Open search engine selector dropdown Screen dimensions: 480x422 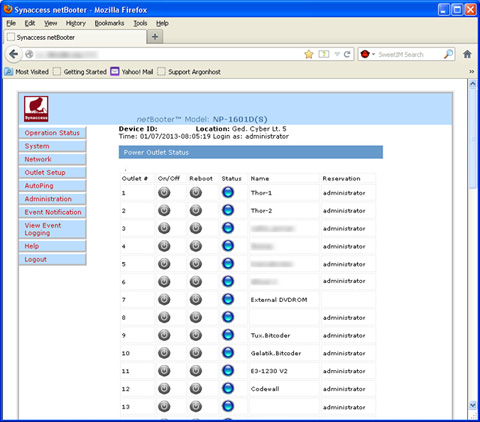(x=368, y=54)
